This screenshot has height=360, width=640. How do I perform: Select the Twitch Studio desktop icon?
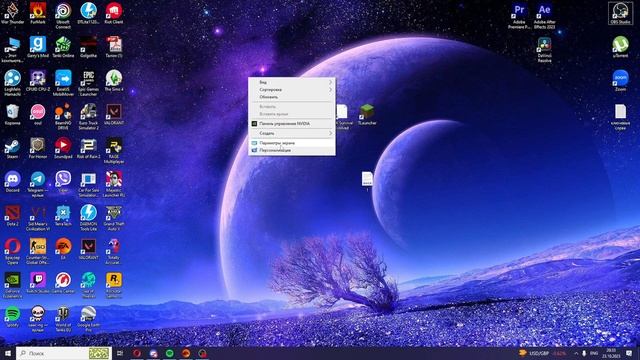[x=38, y=283]
